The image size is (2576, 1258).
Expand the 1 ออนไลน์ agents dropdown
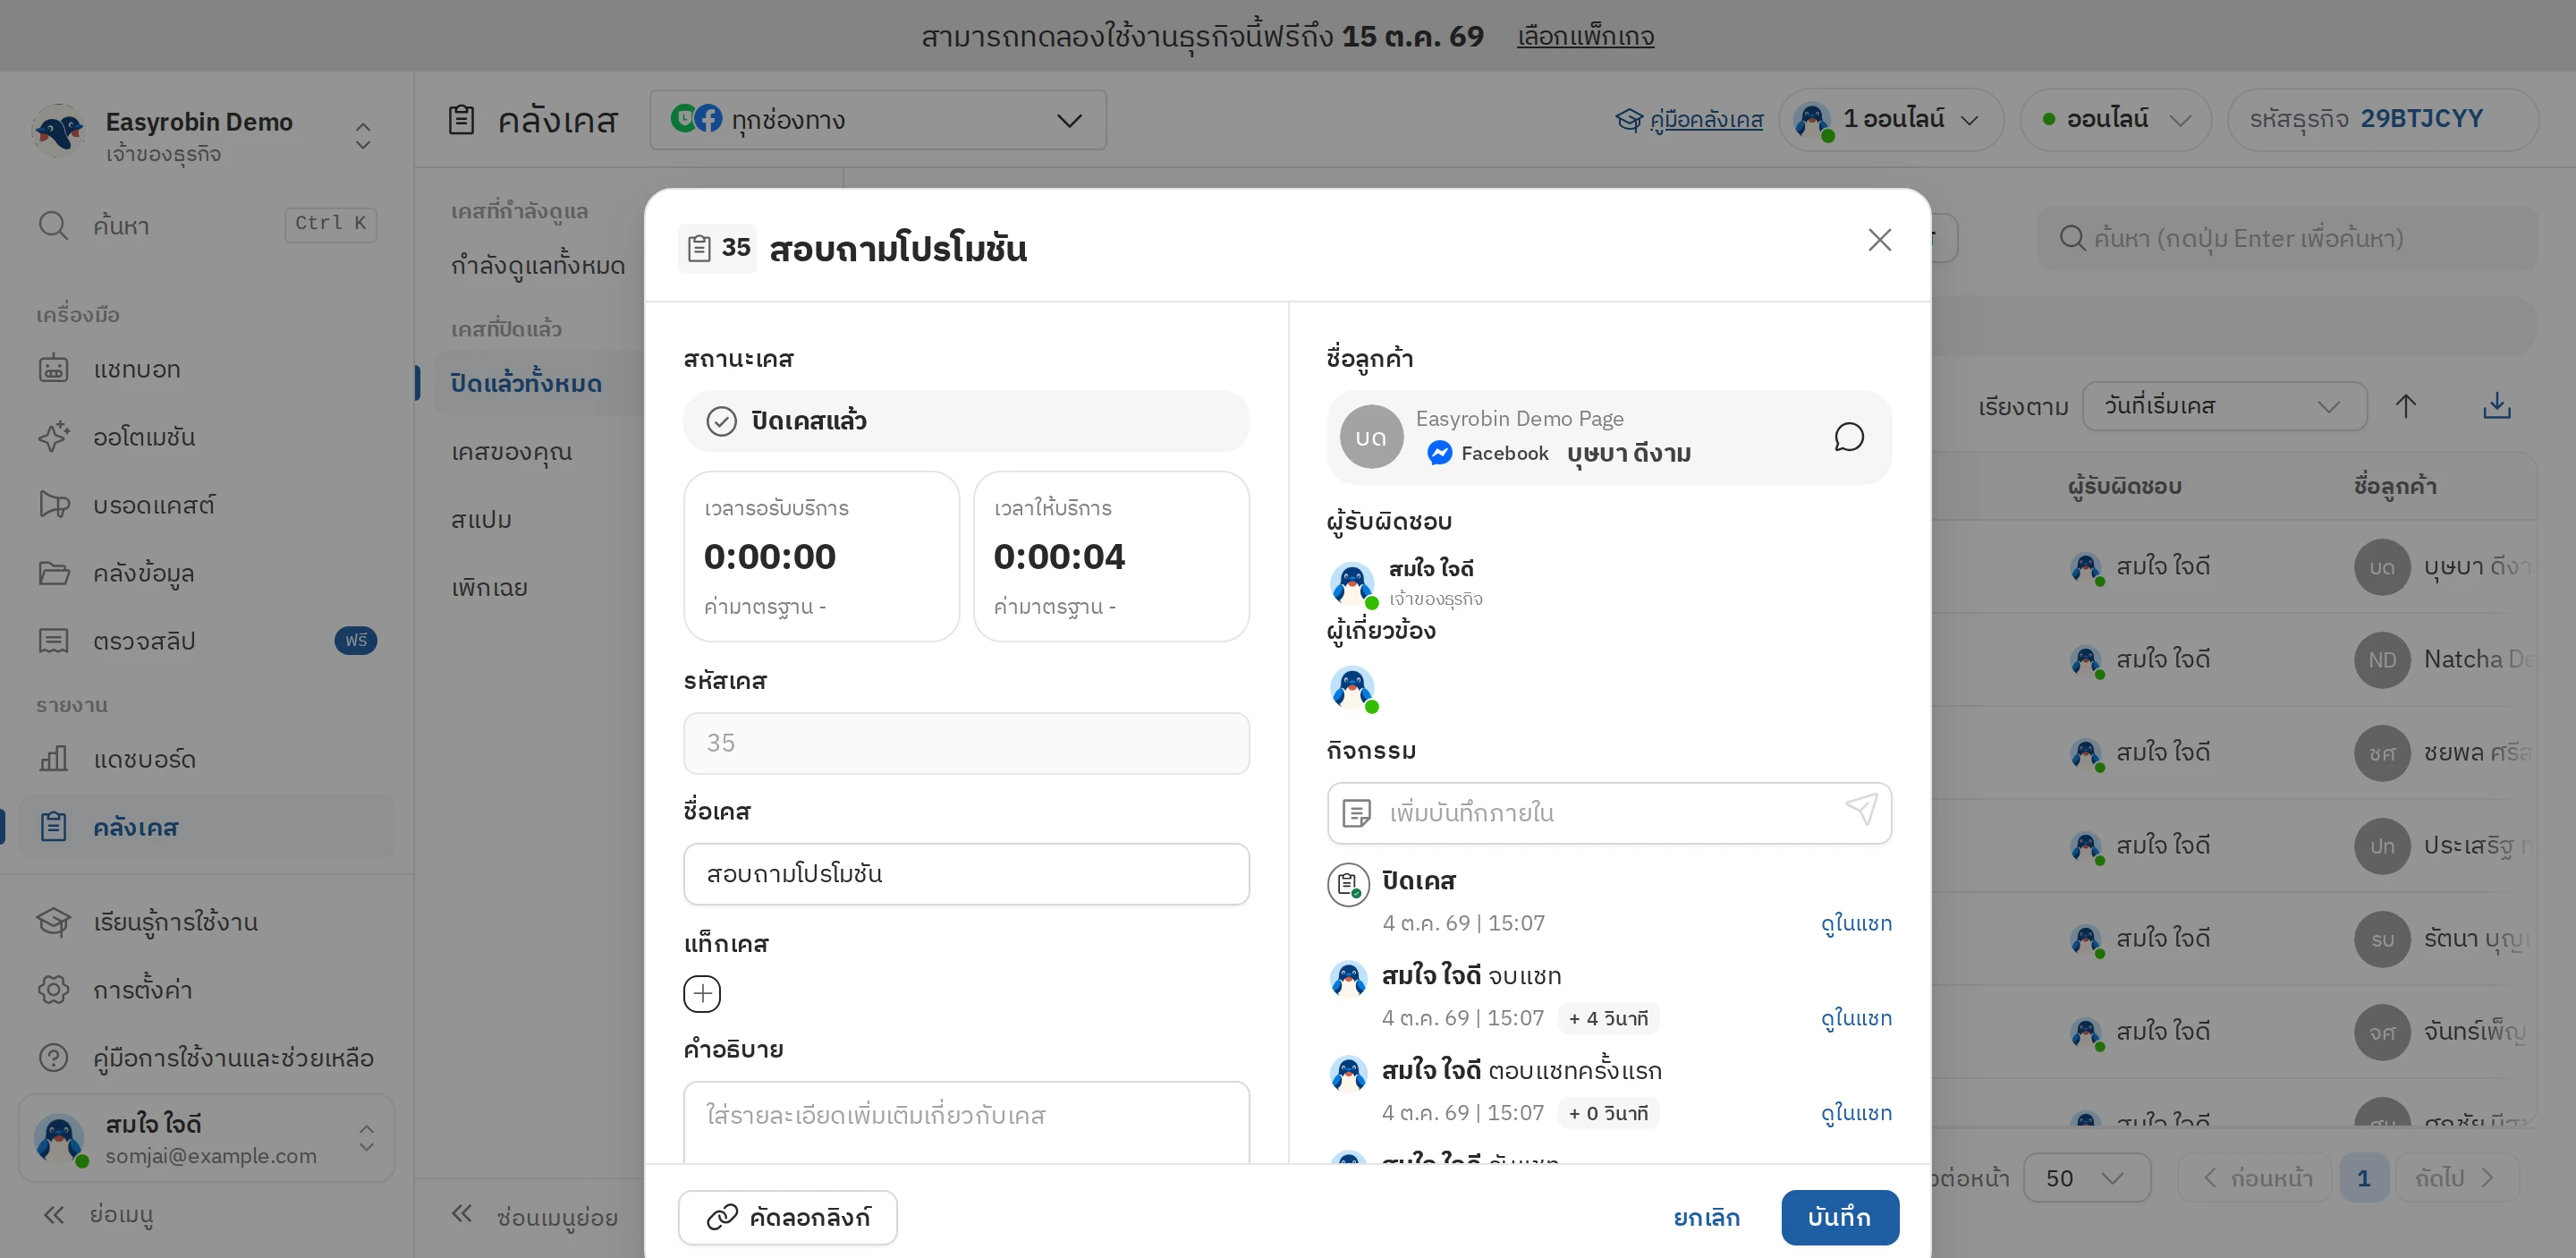click(1890, 120)
